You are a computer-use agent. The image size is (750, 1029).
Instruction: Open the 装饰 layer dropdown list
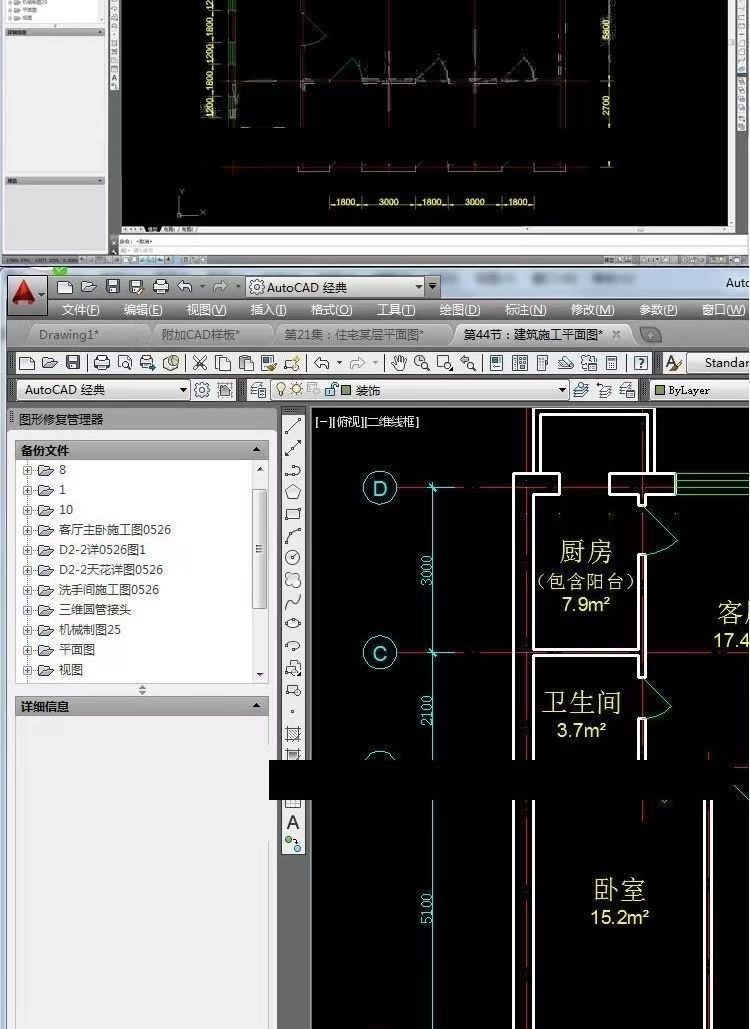click(x=562, y=390)
